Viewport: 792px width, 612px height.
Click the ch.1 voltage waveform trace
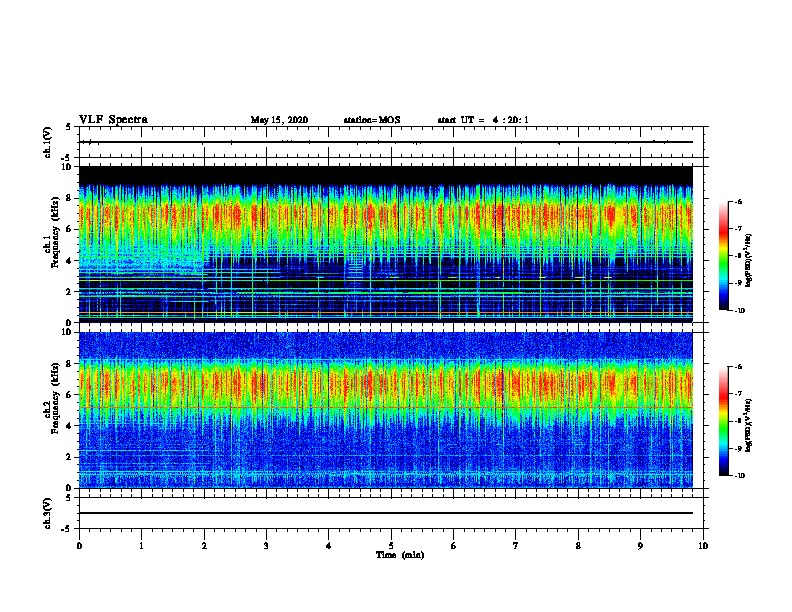[x=386, y=142]
